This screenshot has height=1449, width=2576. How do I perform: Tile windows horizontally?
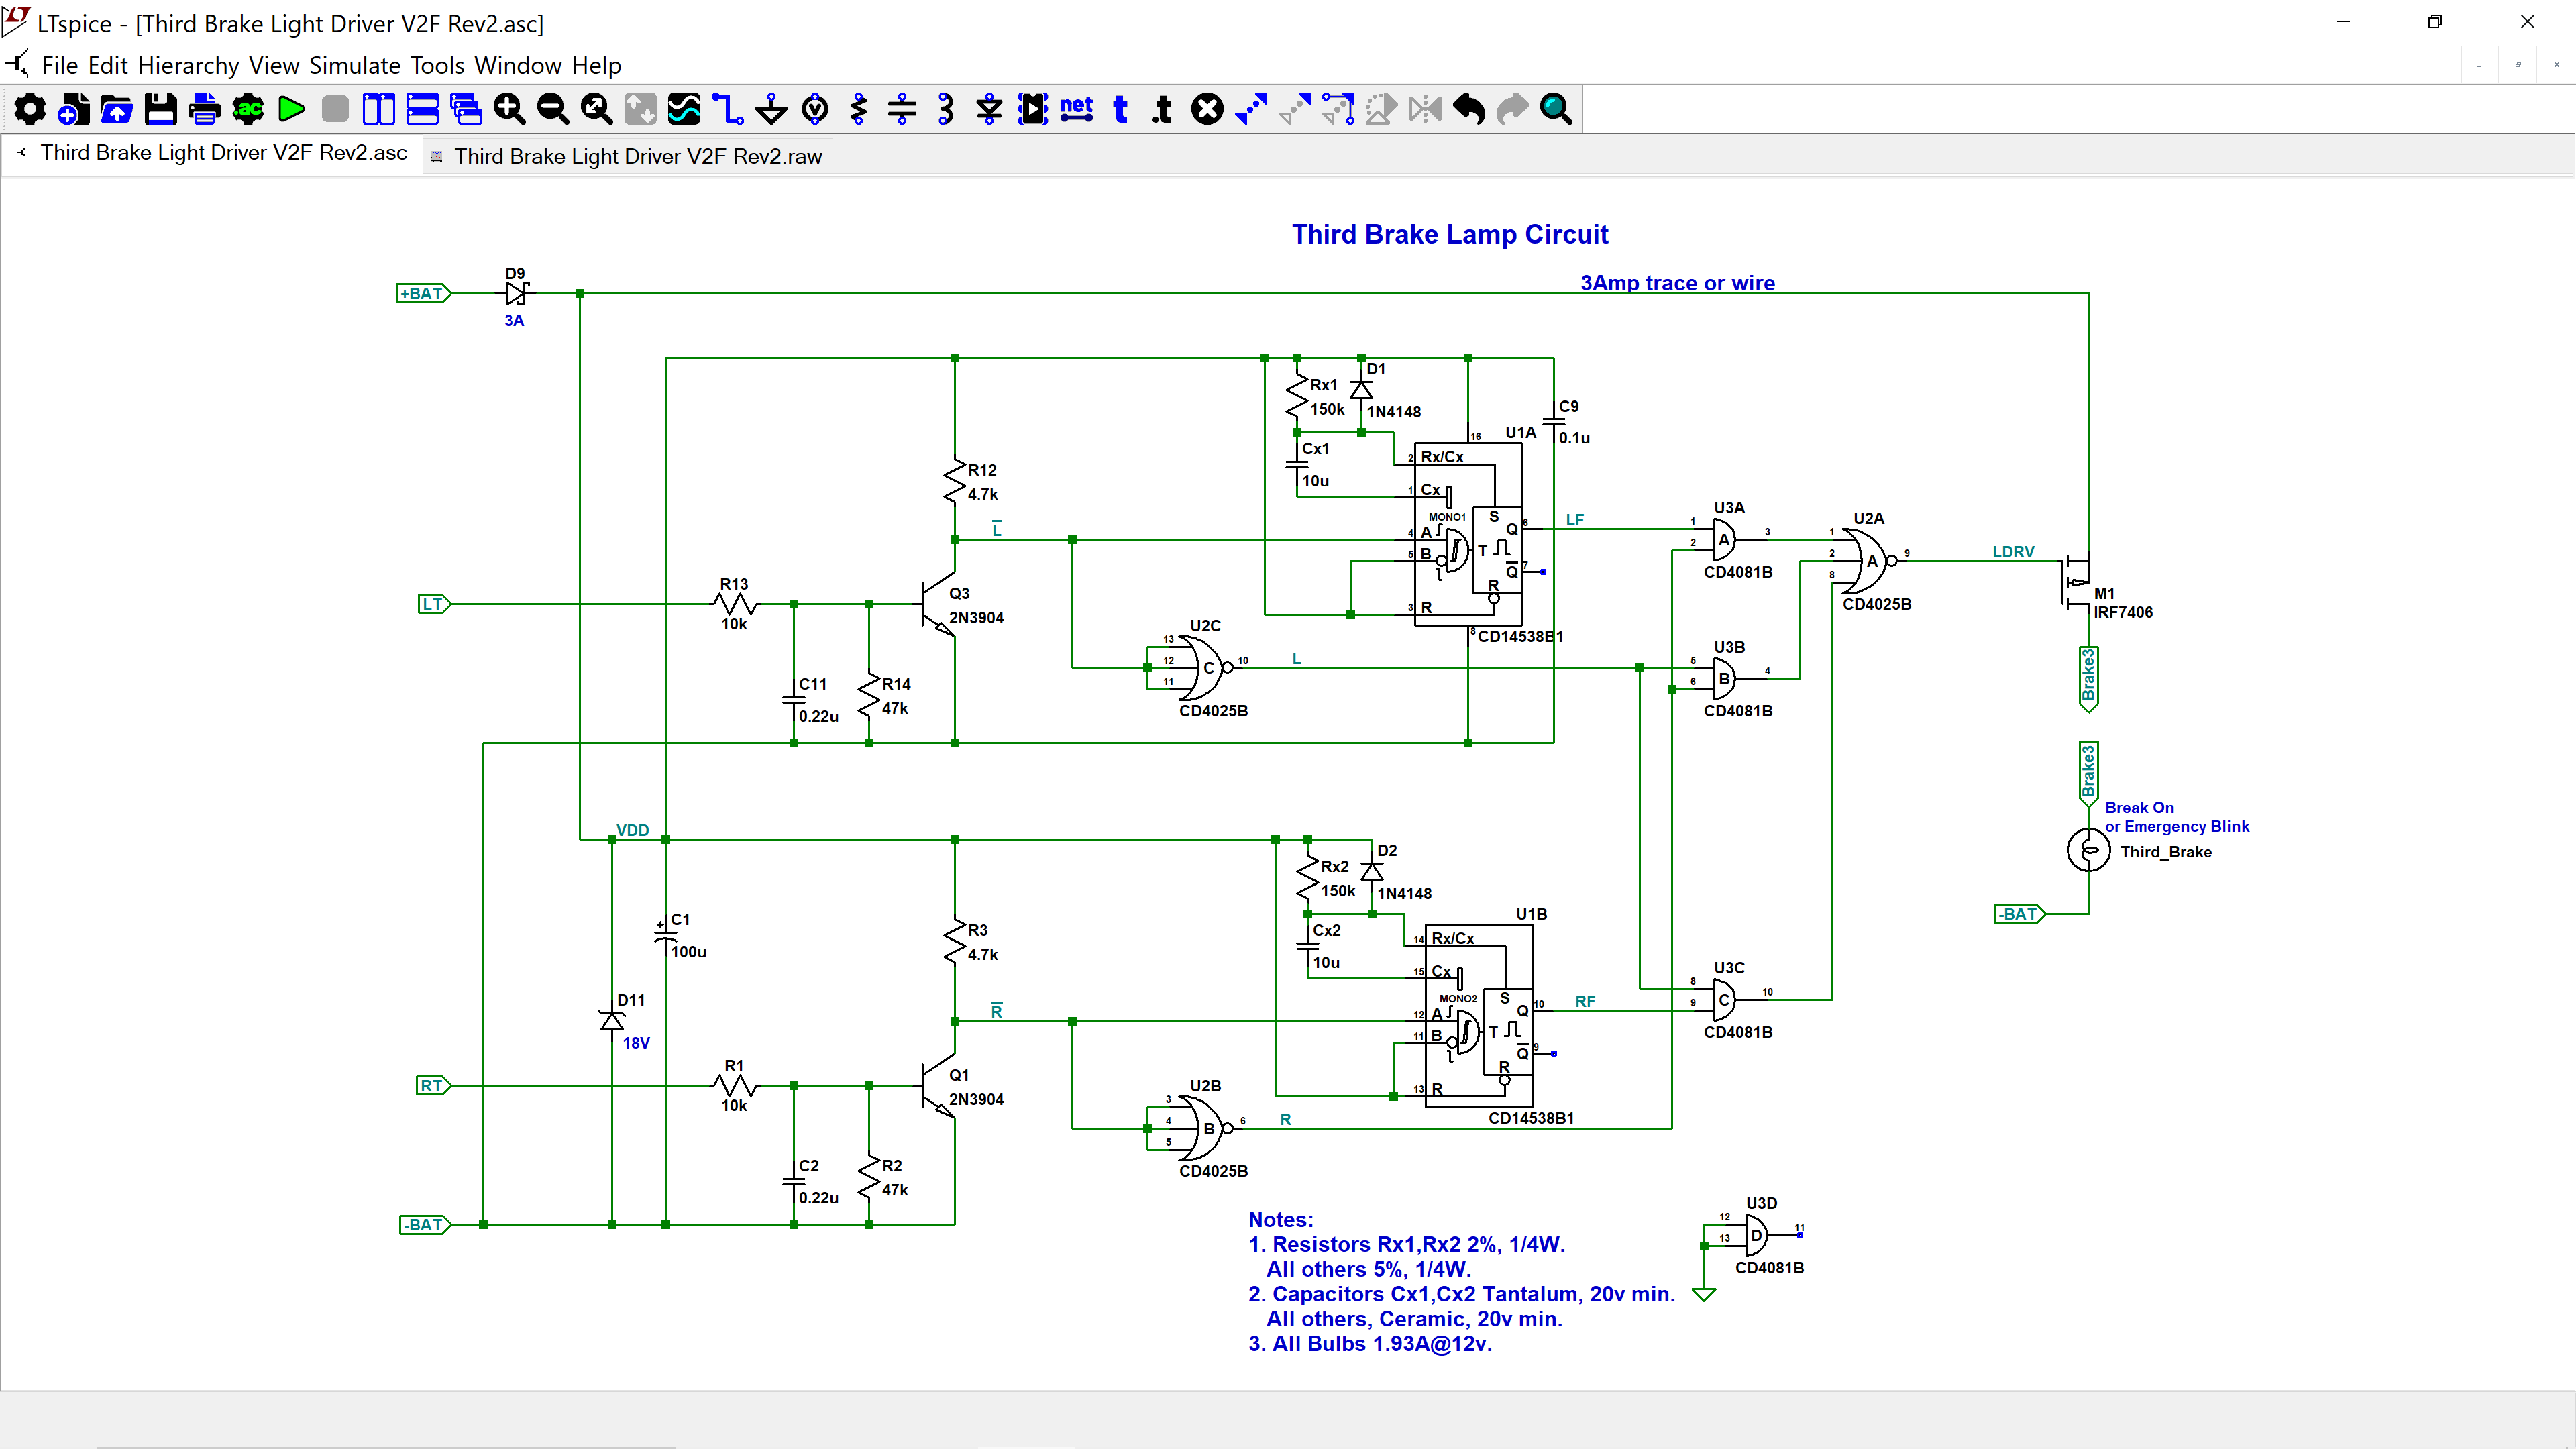coord(422,109)
